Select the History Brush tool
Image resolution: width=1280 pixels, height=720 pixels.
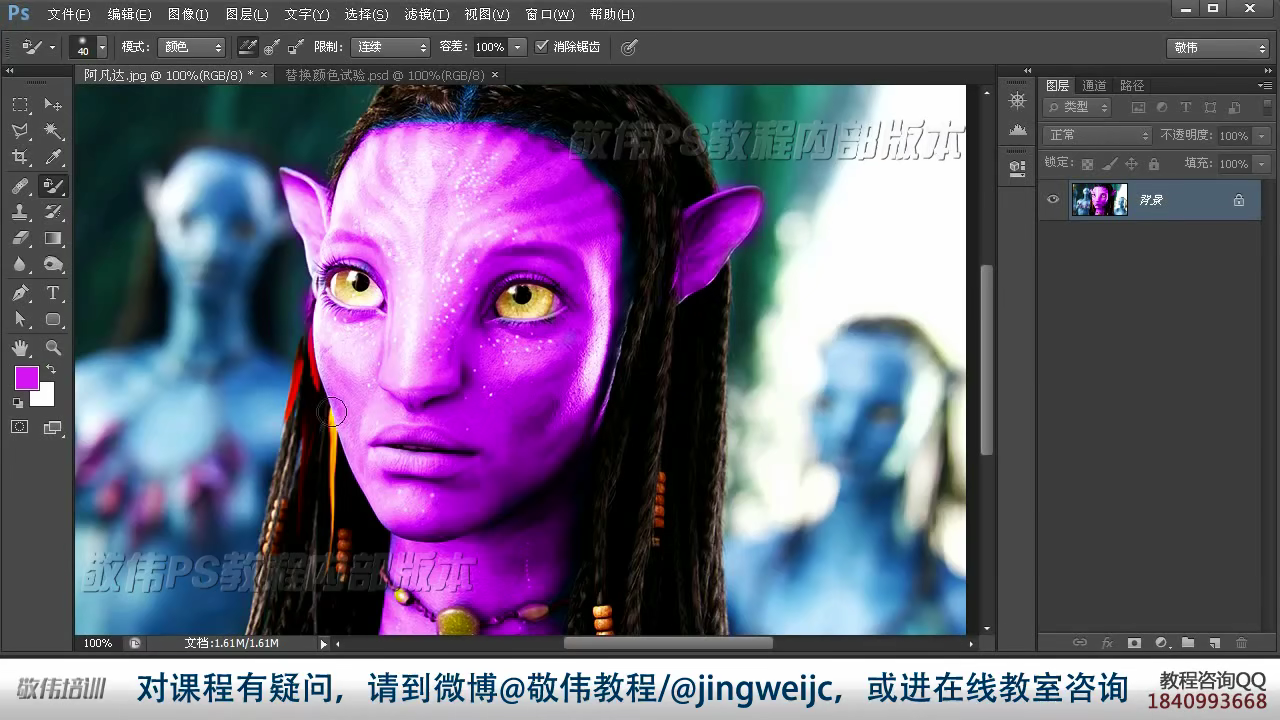click(x=53, y=212)
